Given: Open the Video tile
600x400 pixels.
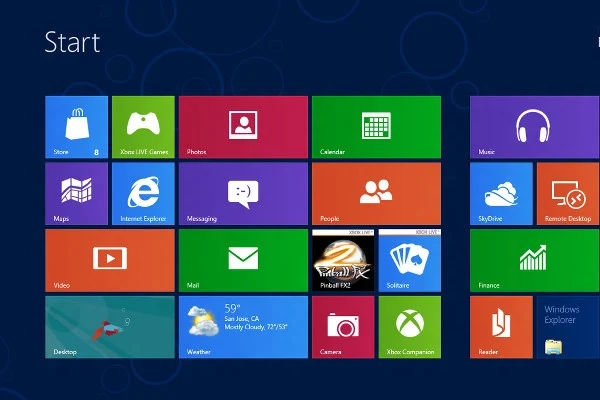Looking at the screenshot, I should coord(110,260).
